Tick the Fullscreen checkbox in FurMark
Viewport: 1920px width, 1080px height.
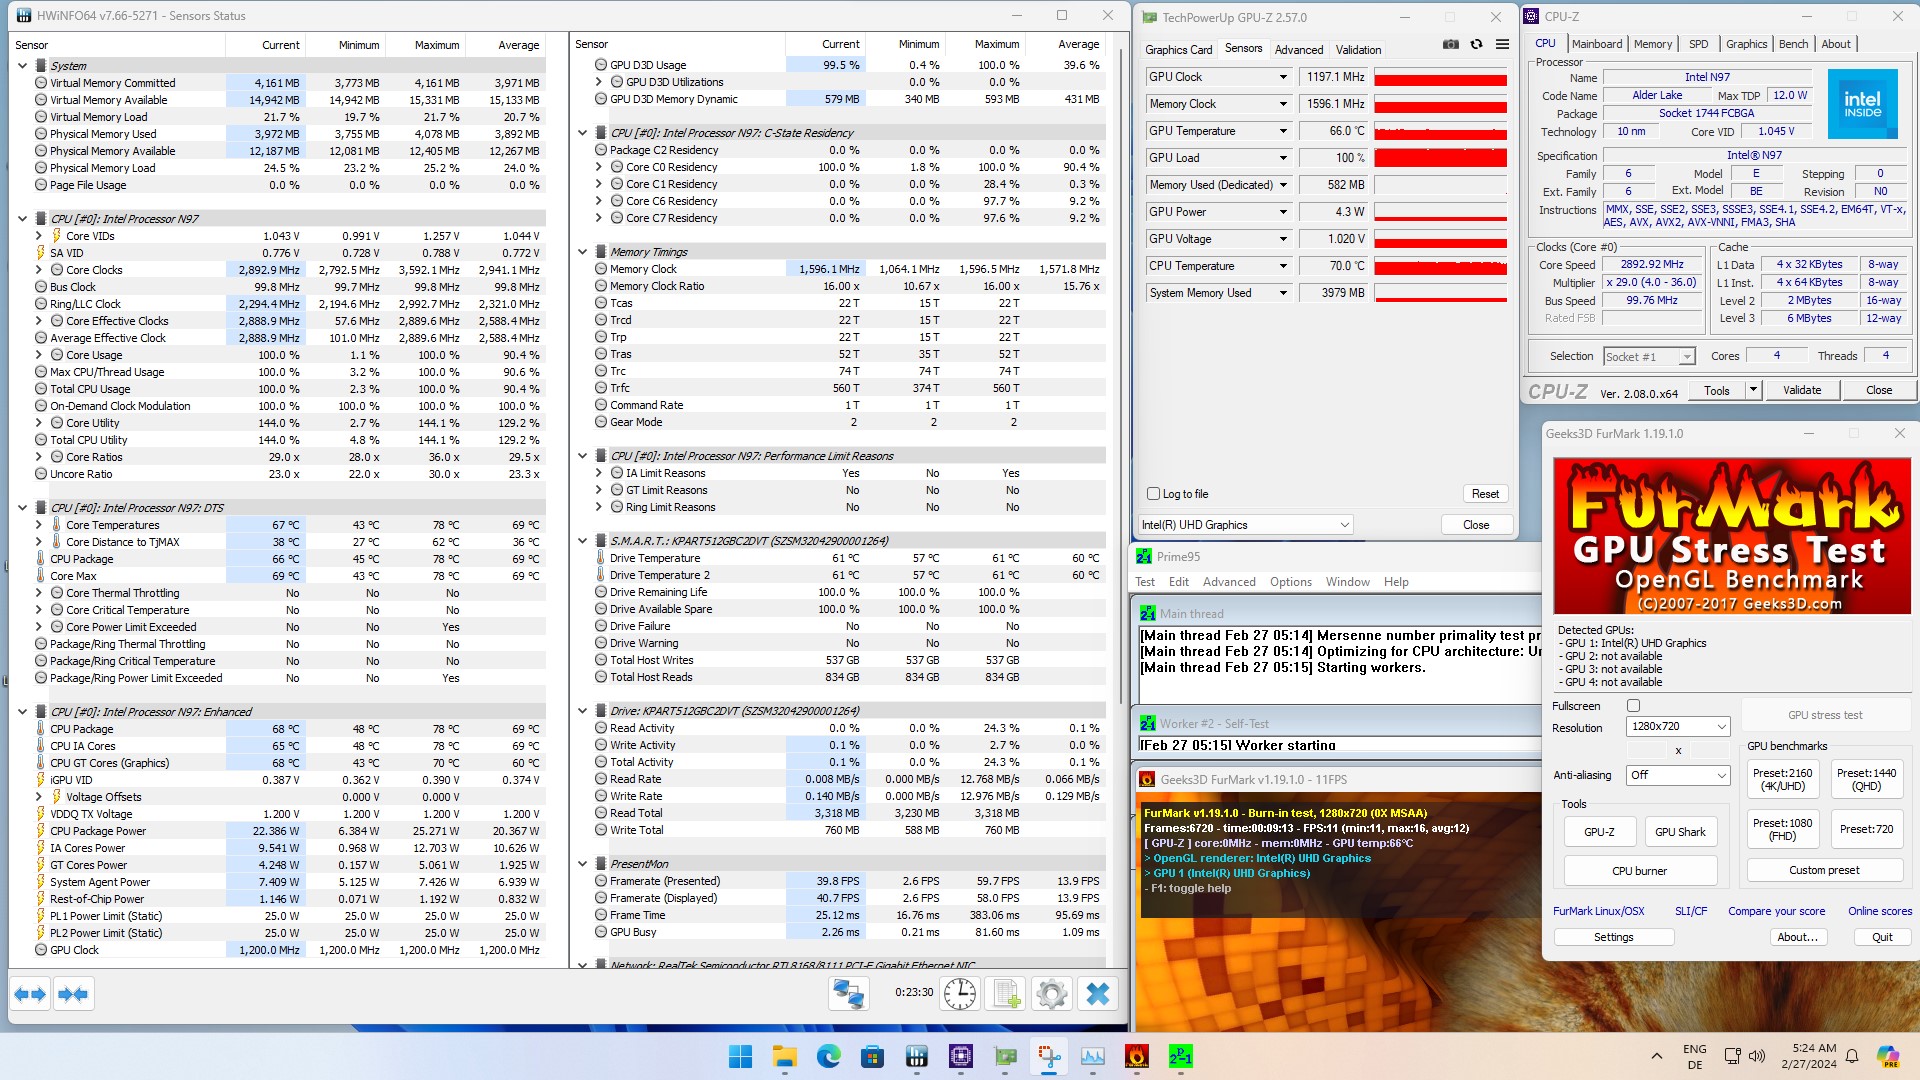tap(1633, 706)
